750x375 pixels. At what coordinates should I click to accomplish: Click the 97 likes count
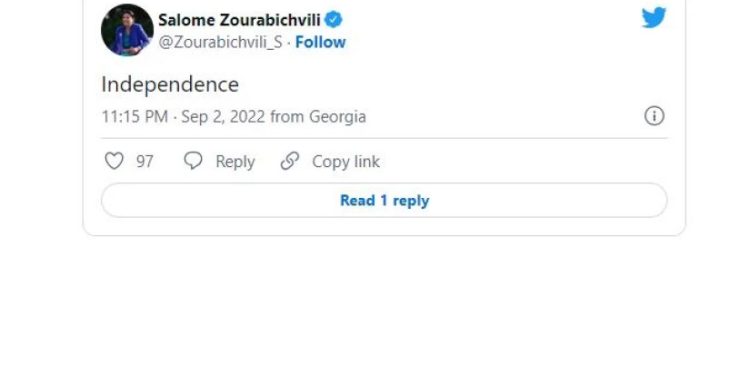click(x=144, y=162)
